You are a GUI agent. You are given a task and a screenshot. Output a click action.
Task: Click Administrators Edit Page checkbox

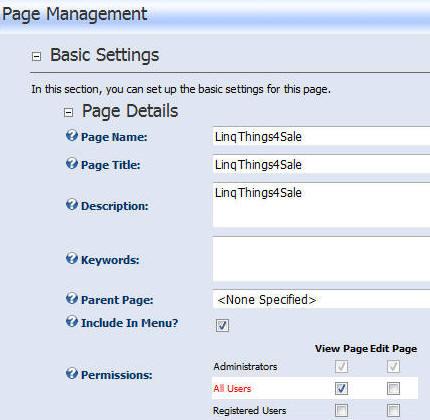[x=393, y=367]
